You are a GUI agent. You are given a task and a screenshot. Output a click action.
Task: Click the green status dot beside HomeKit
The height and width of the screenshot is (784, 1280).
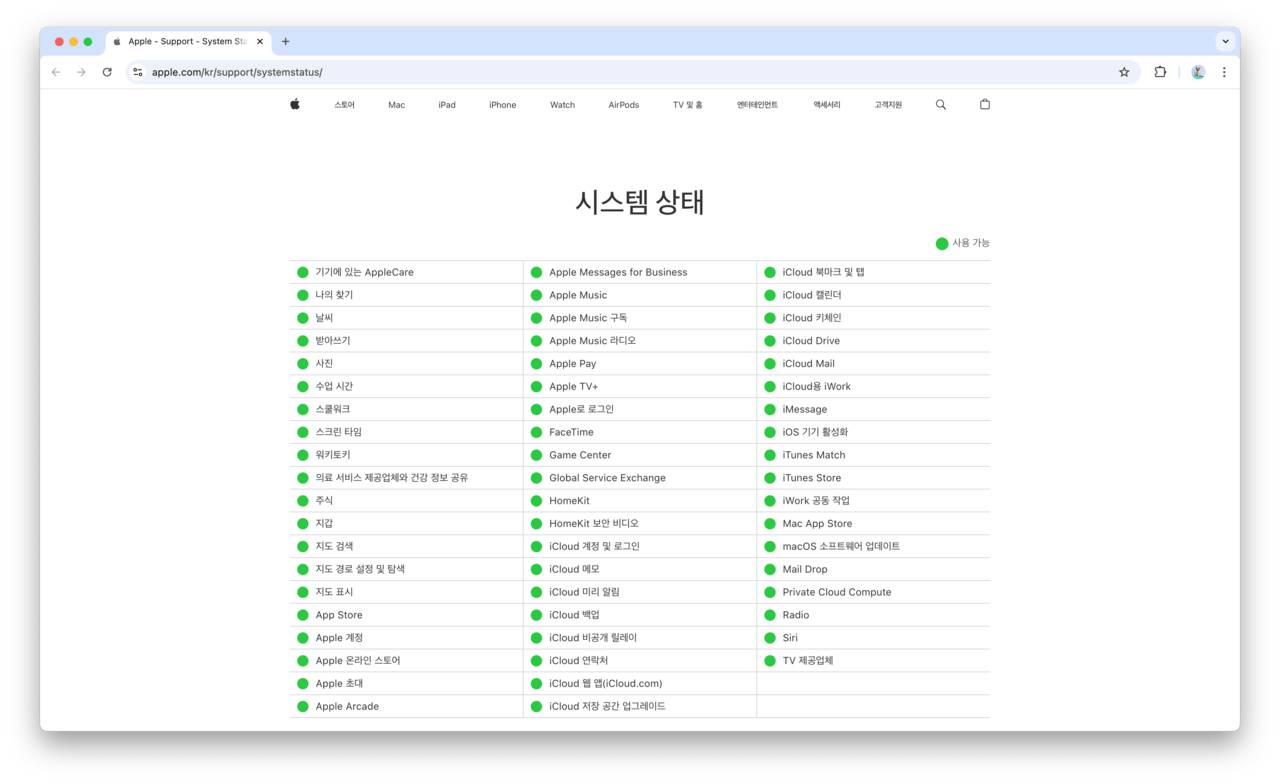click(x=536, y=501)
